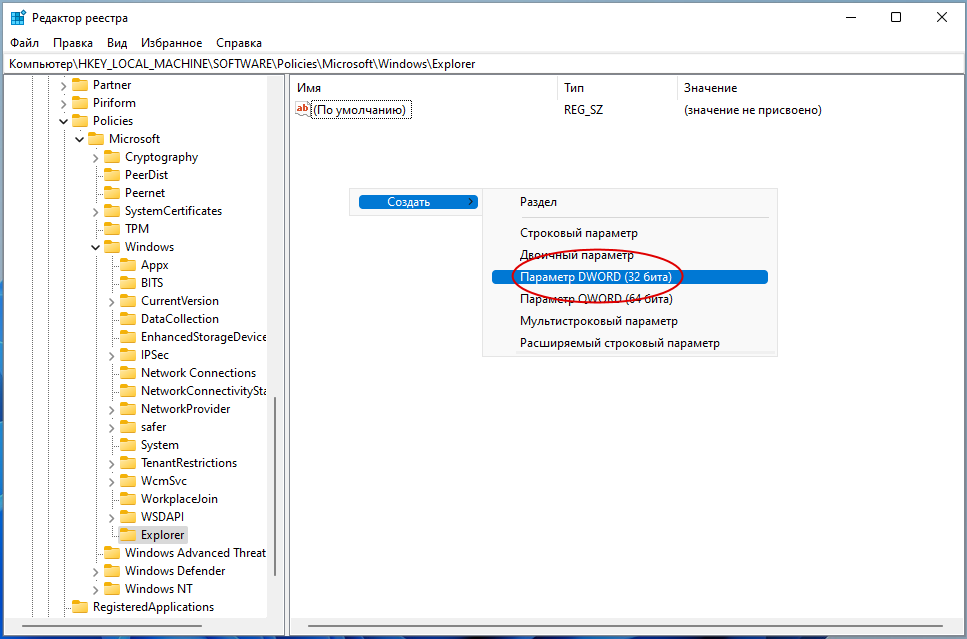Click the BITS folder icon
967x639 pixels.
[128, 282]
